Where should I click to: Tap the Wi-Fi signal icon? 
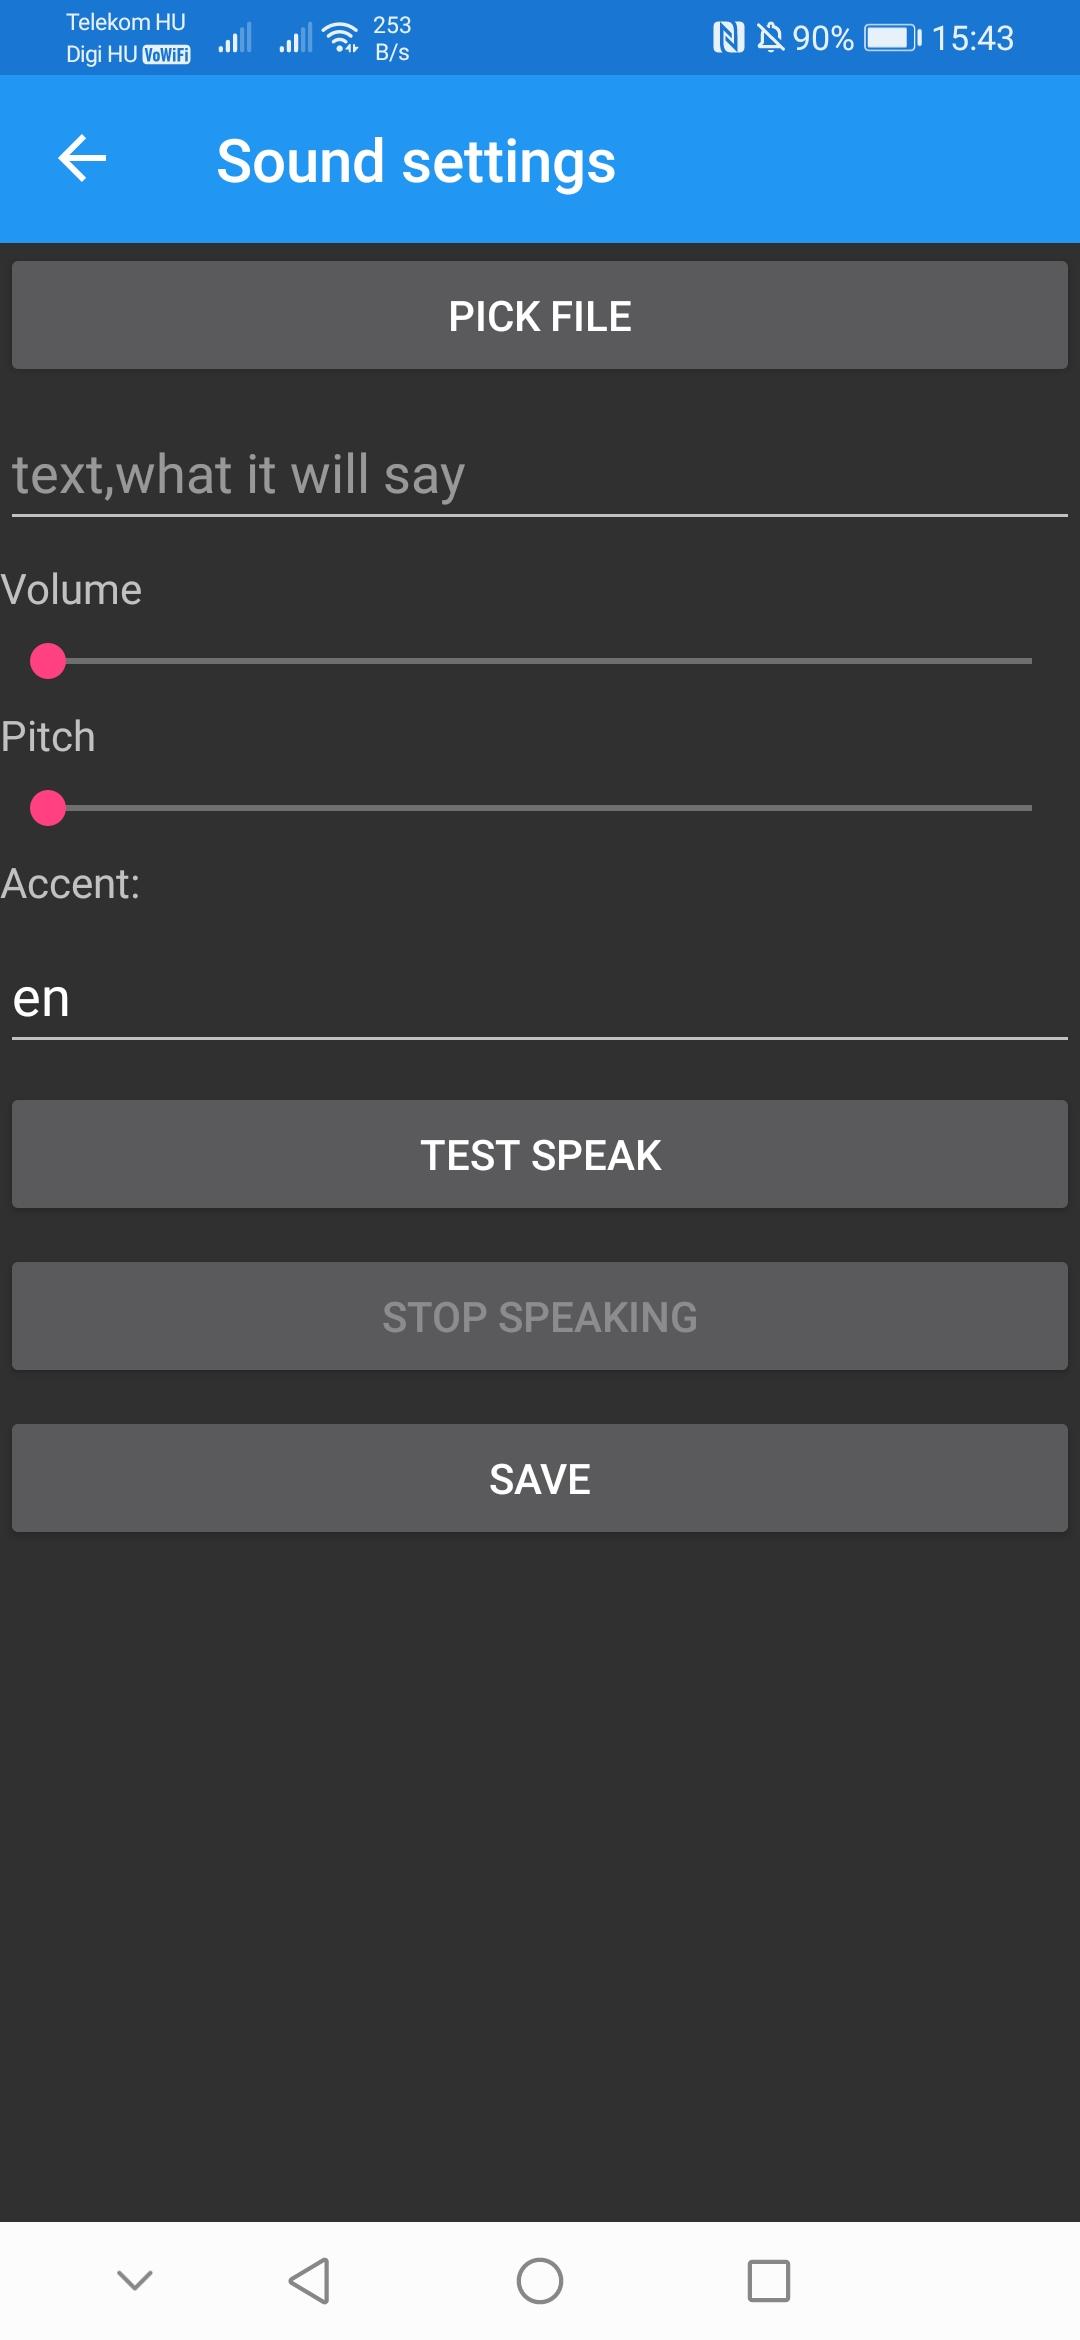click(x=342, y=37)
